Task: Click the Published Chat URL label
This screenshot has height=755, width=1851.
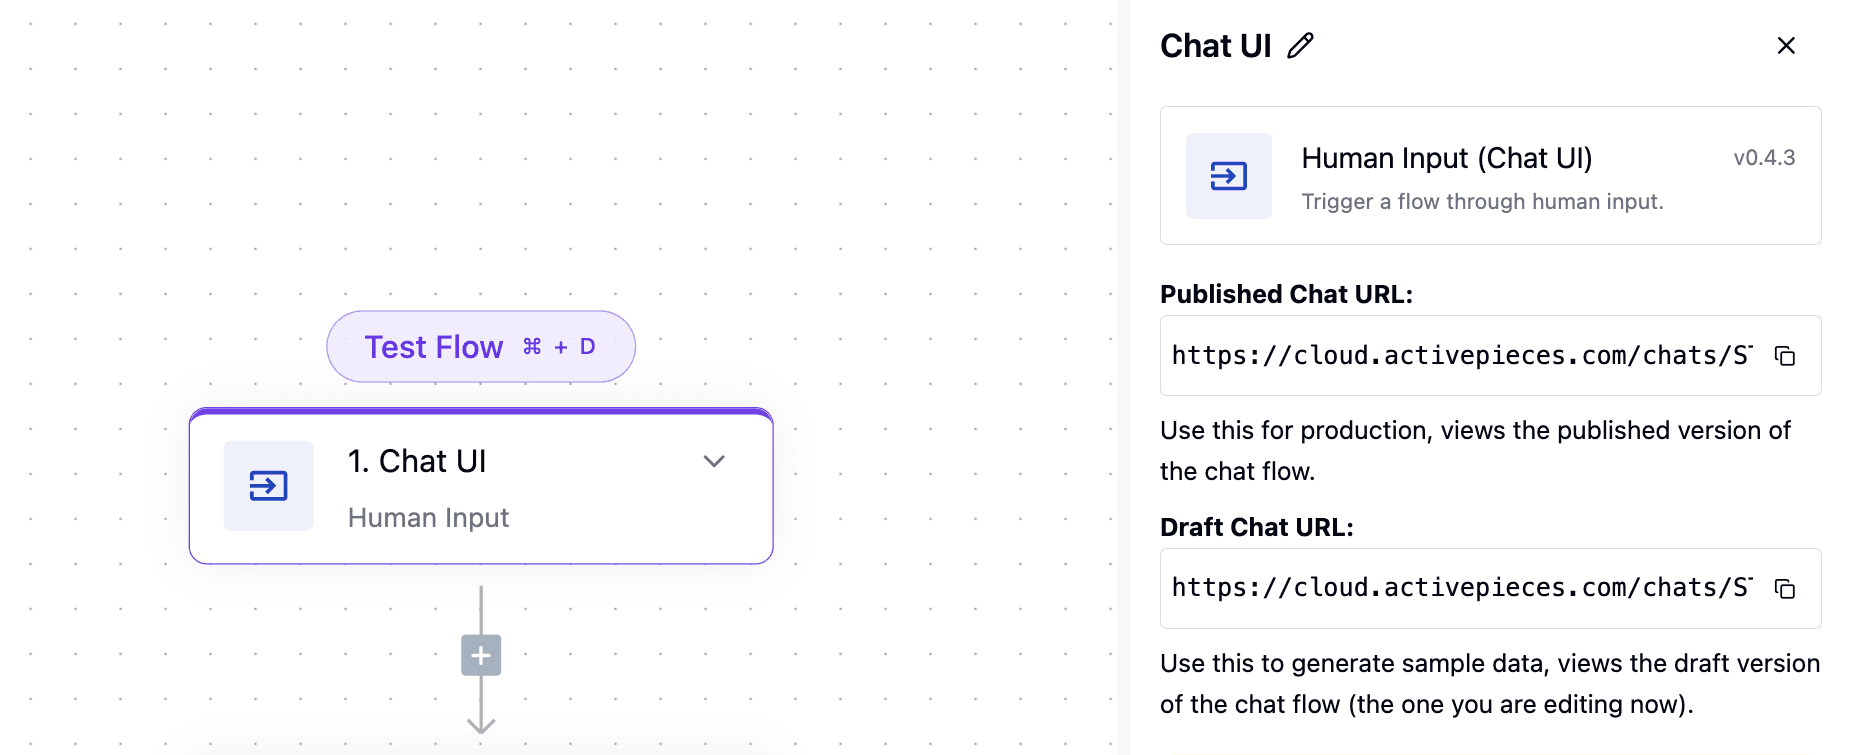Action: tap(1286, 294)
